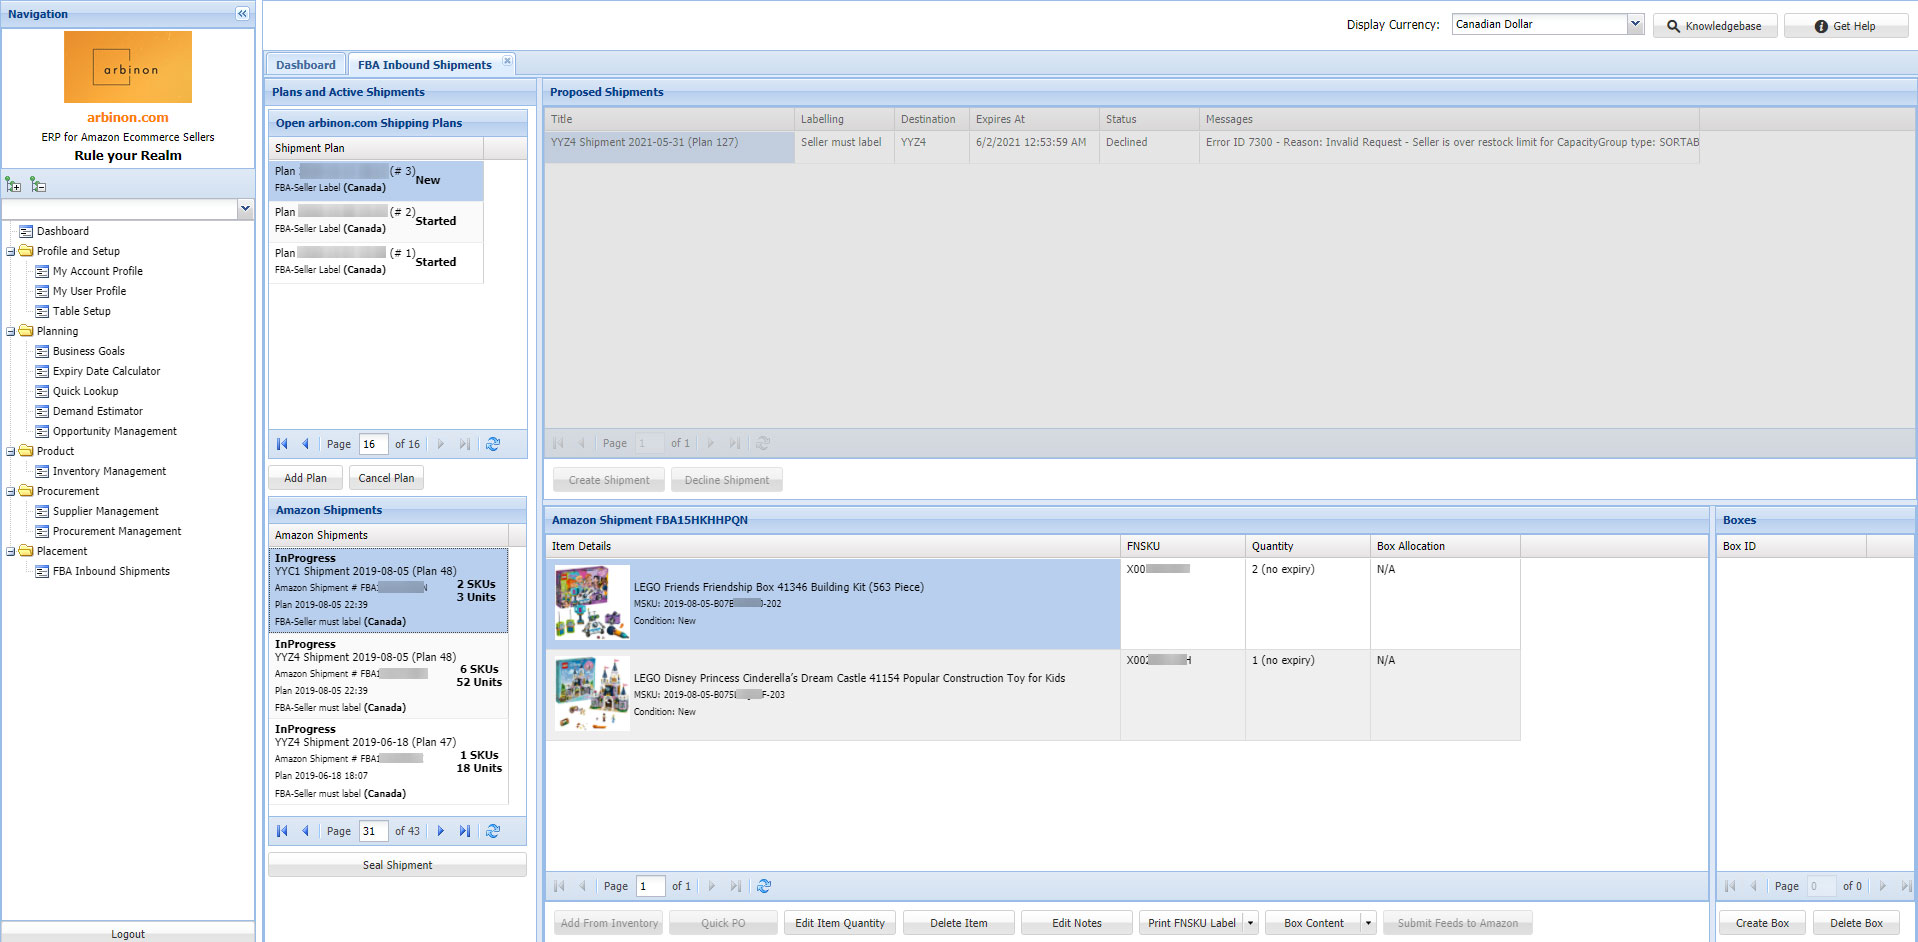Go to previous page of Shipping Plans
The image size is (1918, 942).
coord(306,444)
